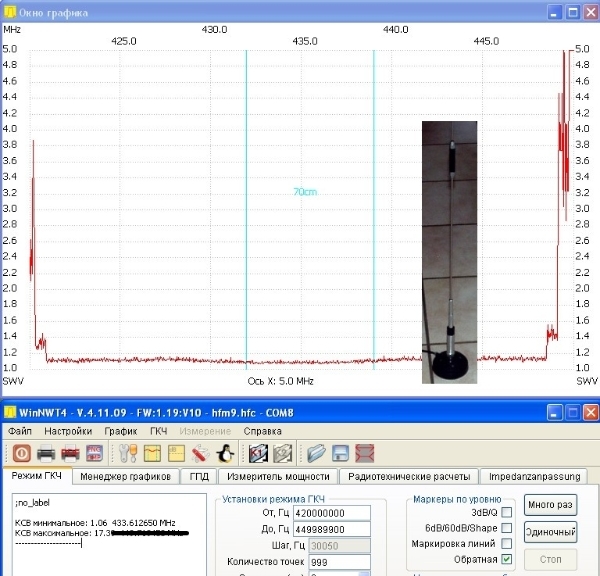Click the K1 calibration folder icon
This screenshot has height=576, width=600.
coord(258,454)
